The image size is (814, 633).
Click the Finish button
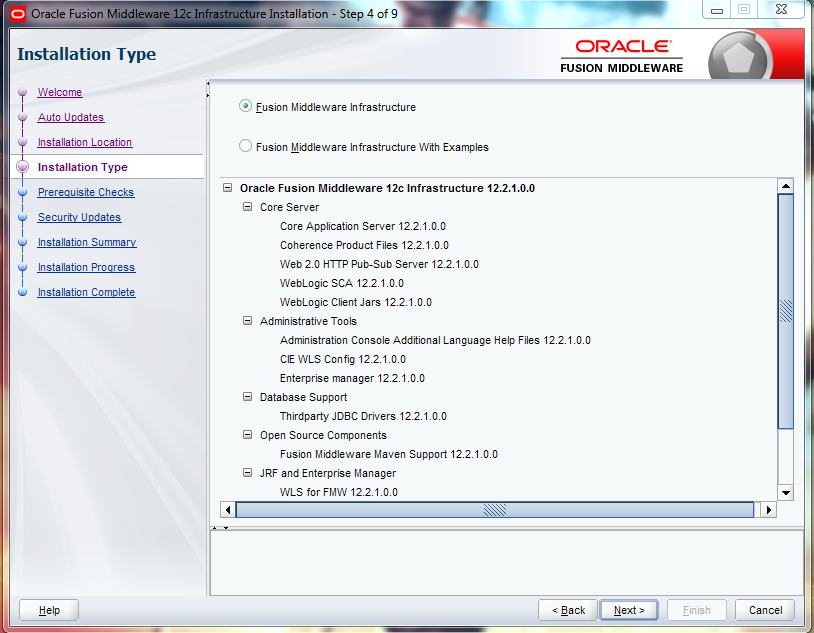(x=696, y=610)
